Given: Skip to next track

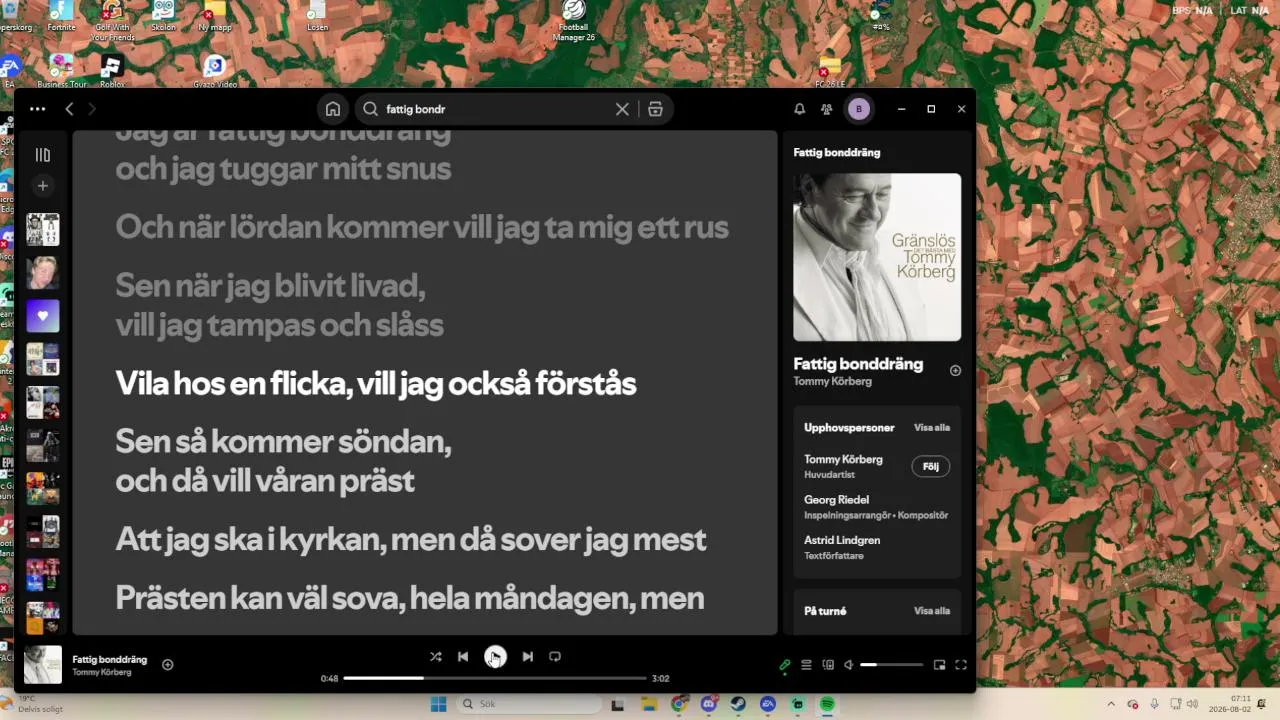Looking at the screenshot, I should point(527,656).
